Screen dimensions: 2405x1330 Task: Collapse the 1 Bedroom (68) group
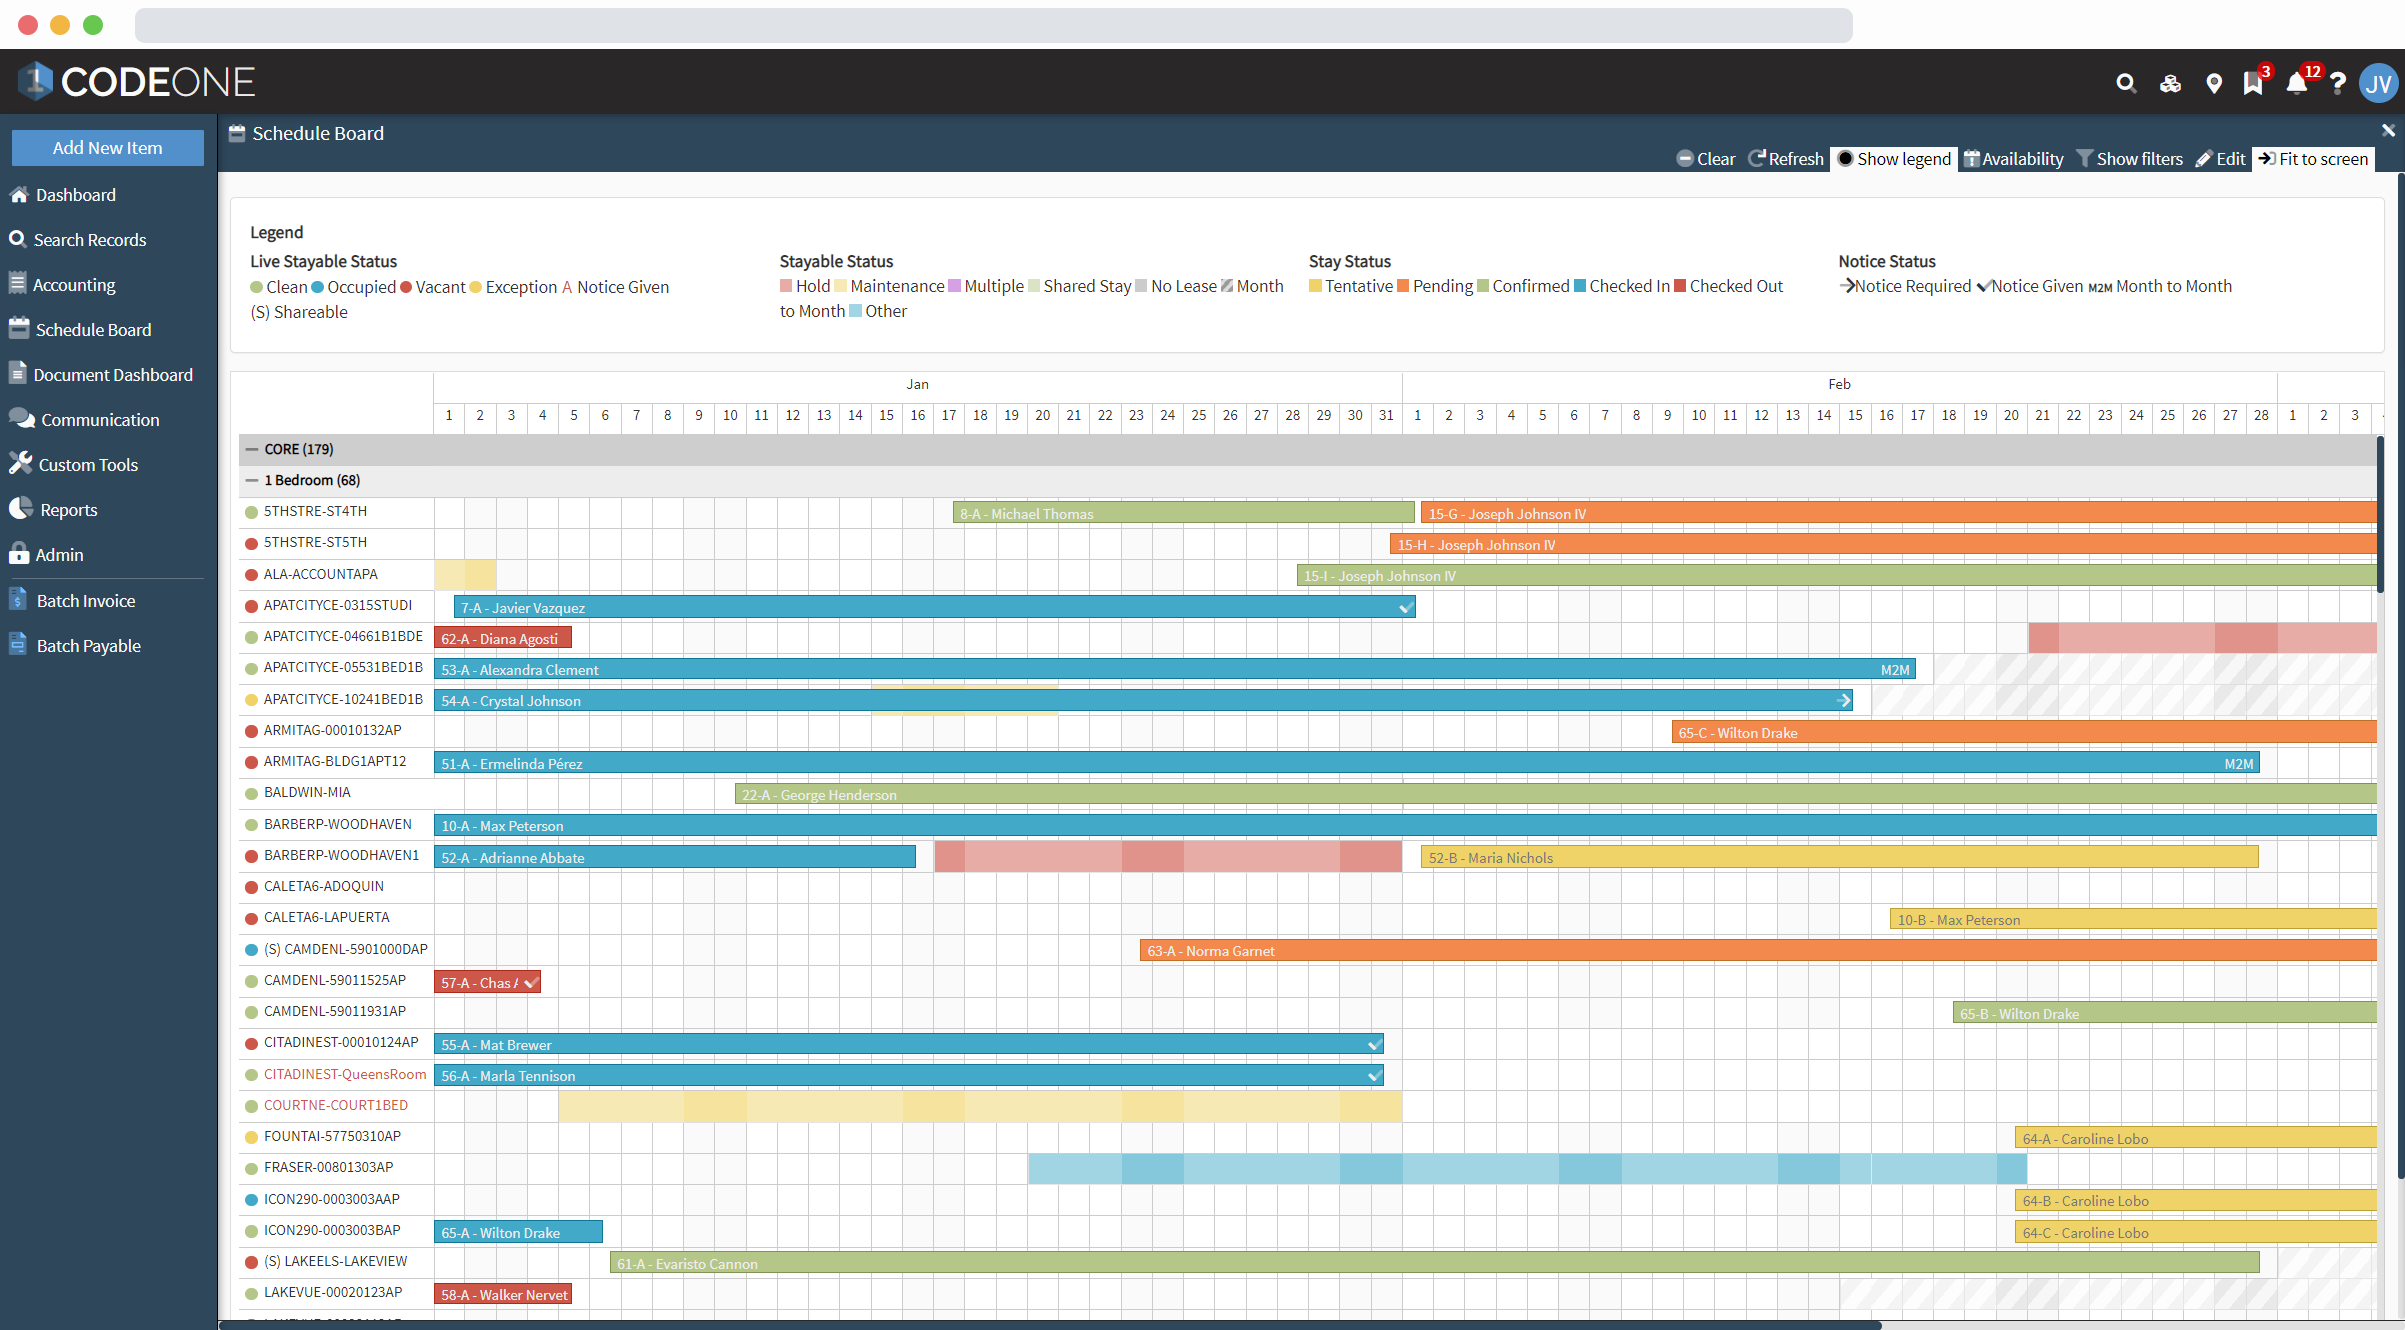click(252, 481)
